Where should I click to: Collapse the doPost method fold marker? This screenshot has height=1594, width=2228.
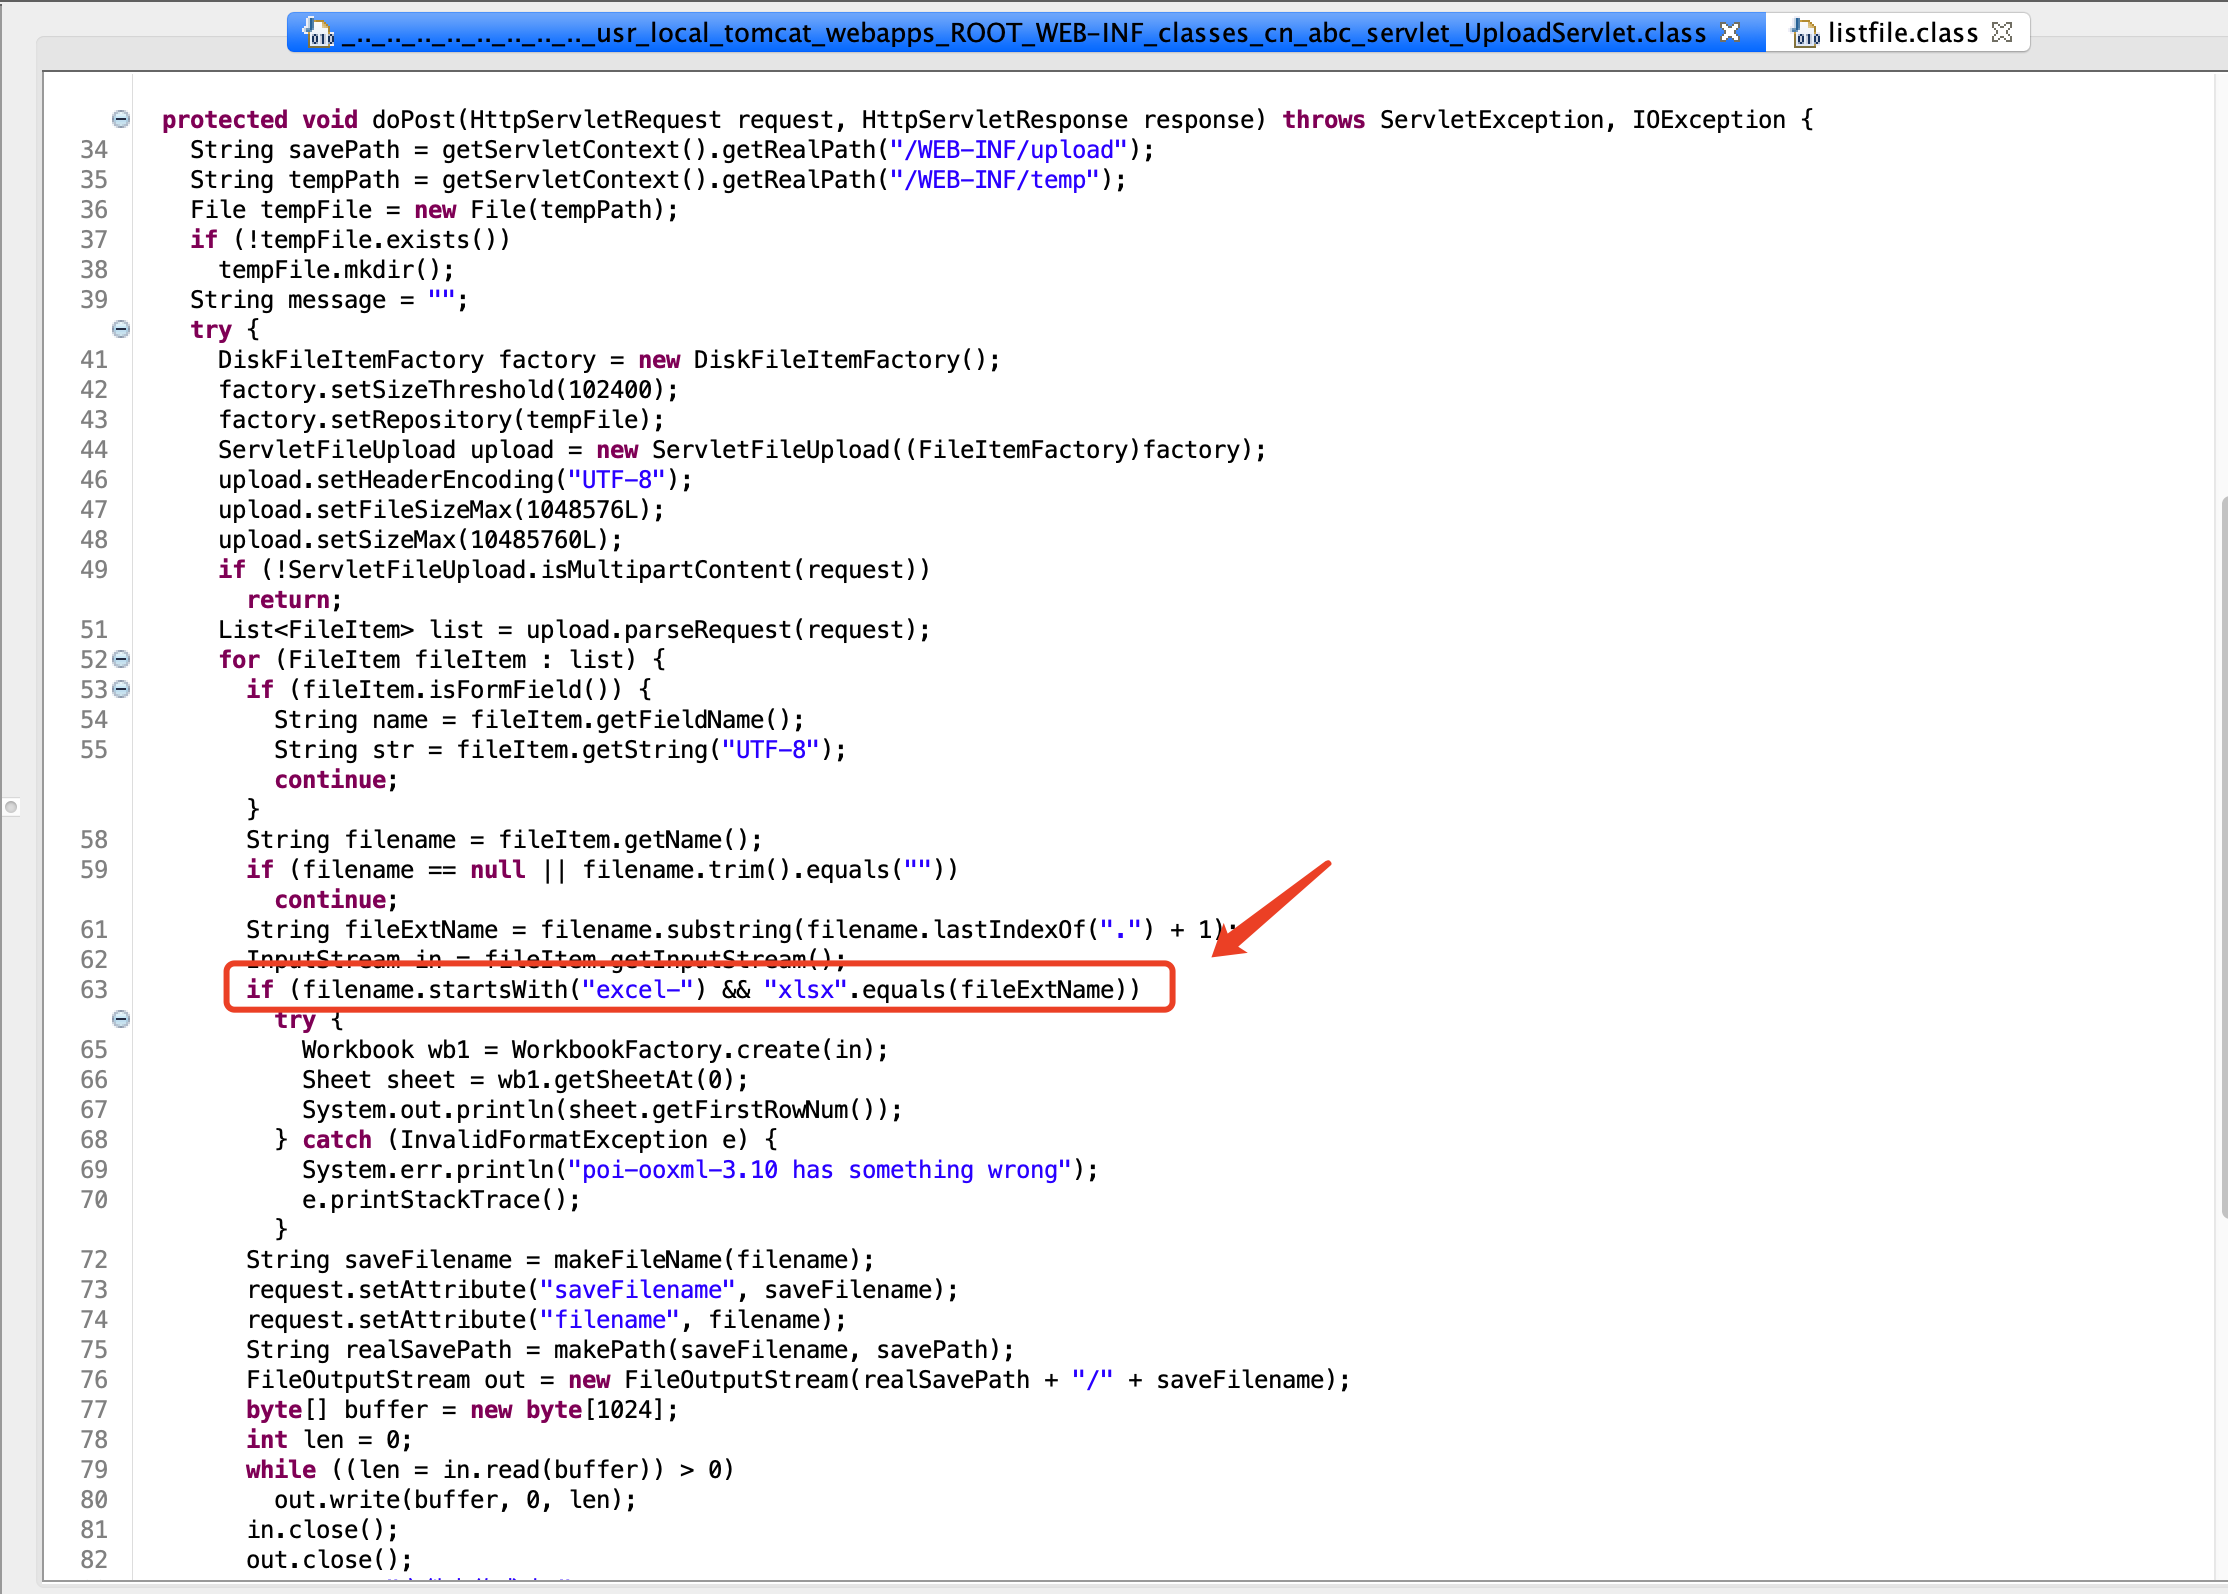[121, 119]
